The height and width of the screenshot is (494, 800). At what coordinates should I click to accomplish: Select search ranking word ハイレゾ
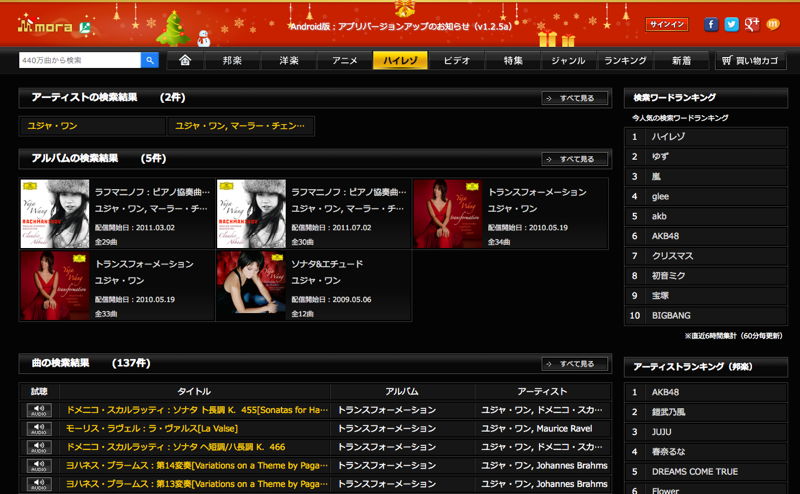pyautogui.click(x=668, y=137)
